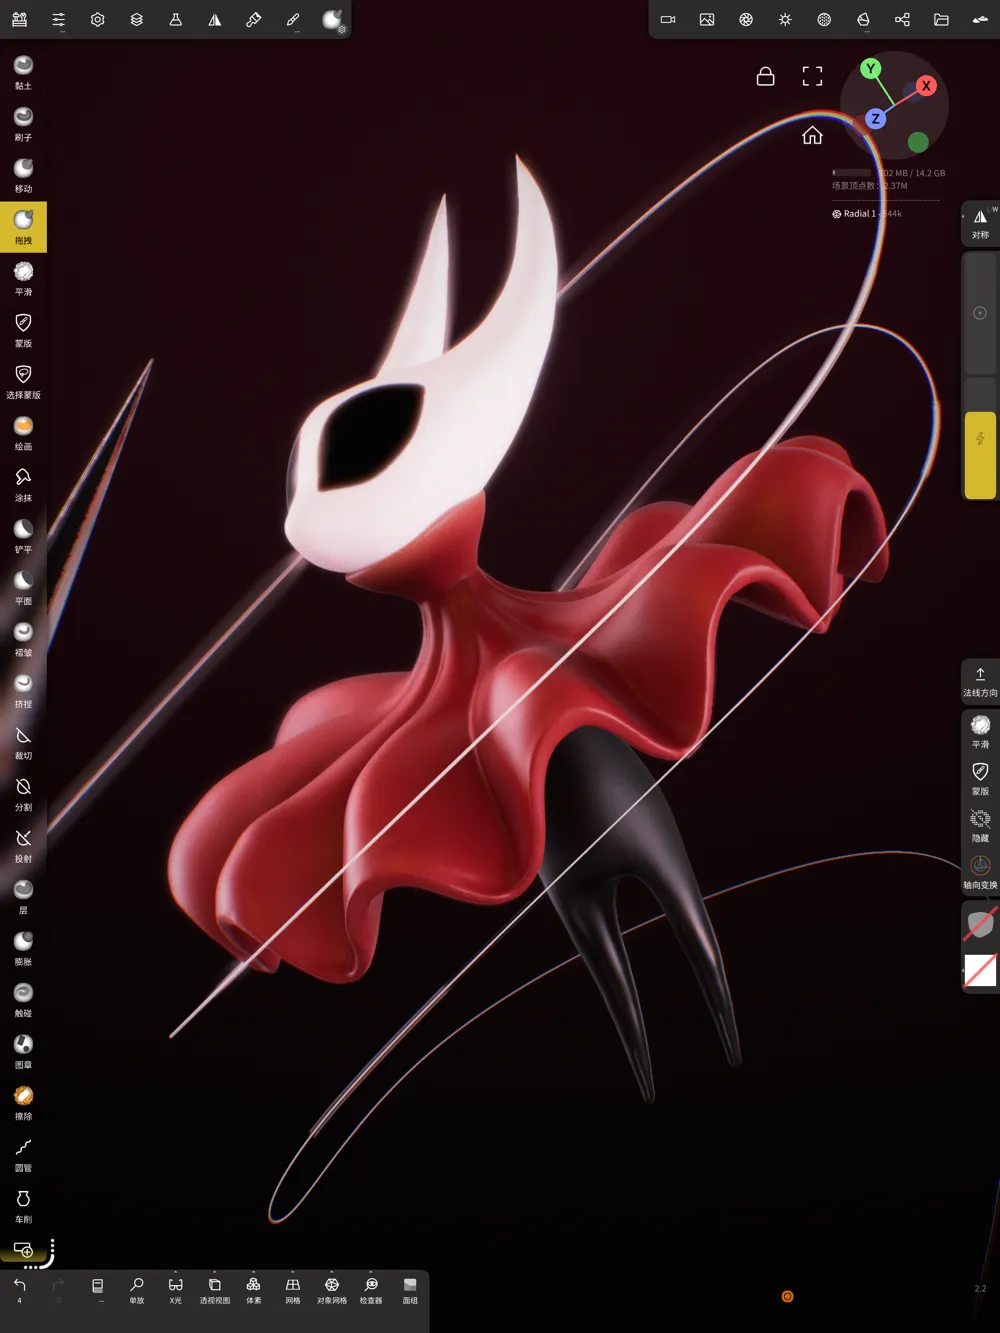Open the scene menu at top-left corner
1000x1333 pixels.
tap(19, 19)
